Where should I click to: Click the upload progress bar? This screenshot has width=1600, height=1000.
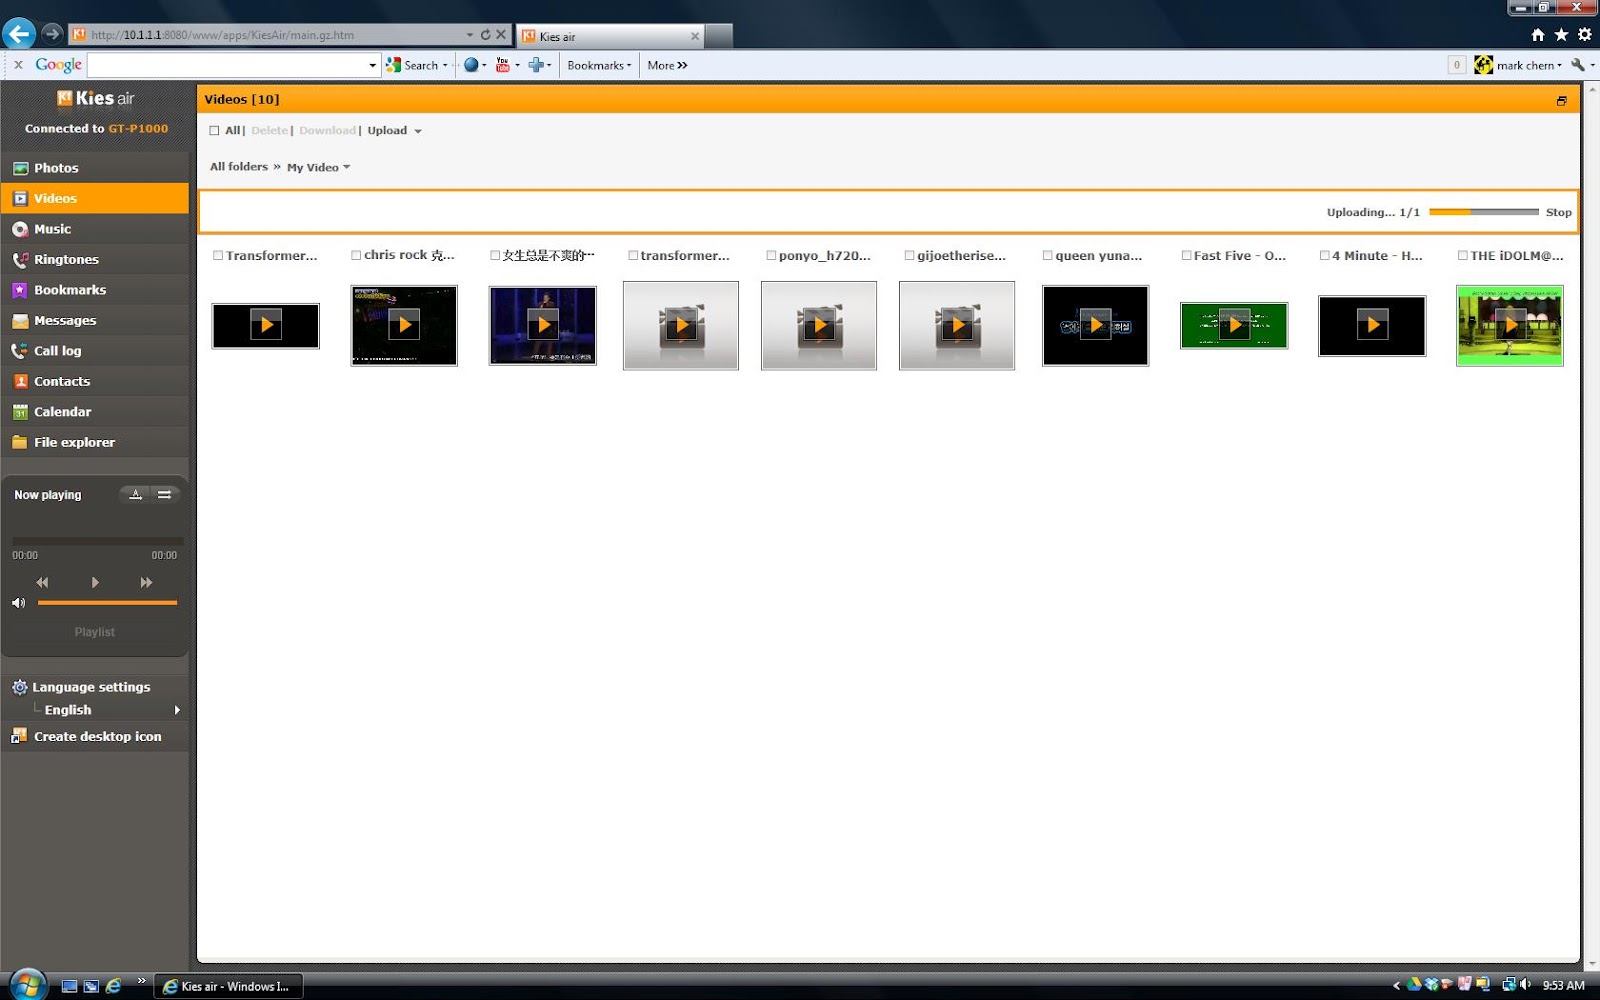click(x=1484, y=212)
